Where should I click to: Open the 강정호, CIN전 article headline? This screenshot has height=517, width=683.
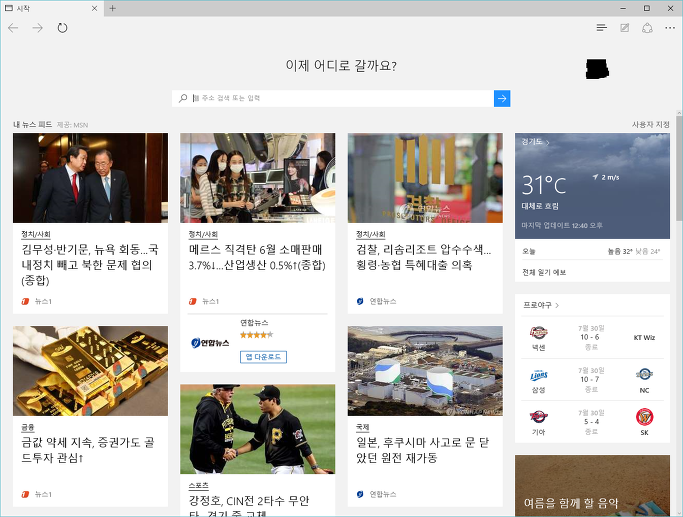pyautogui.click(x=249, y=505)
